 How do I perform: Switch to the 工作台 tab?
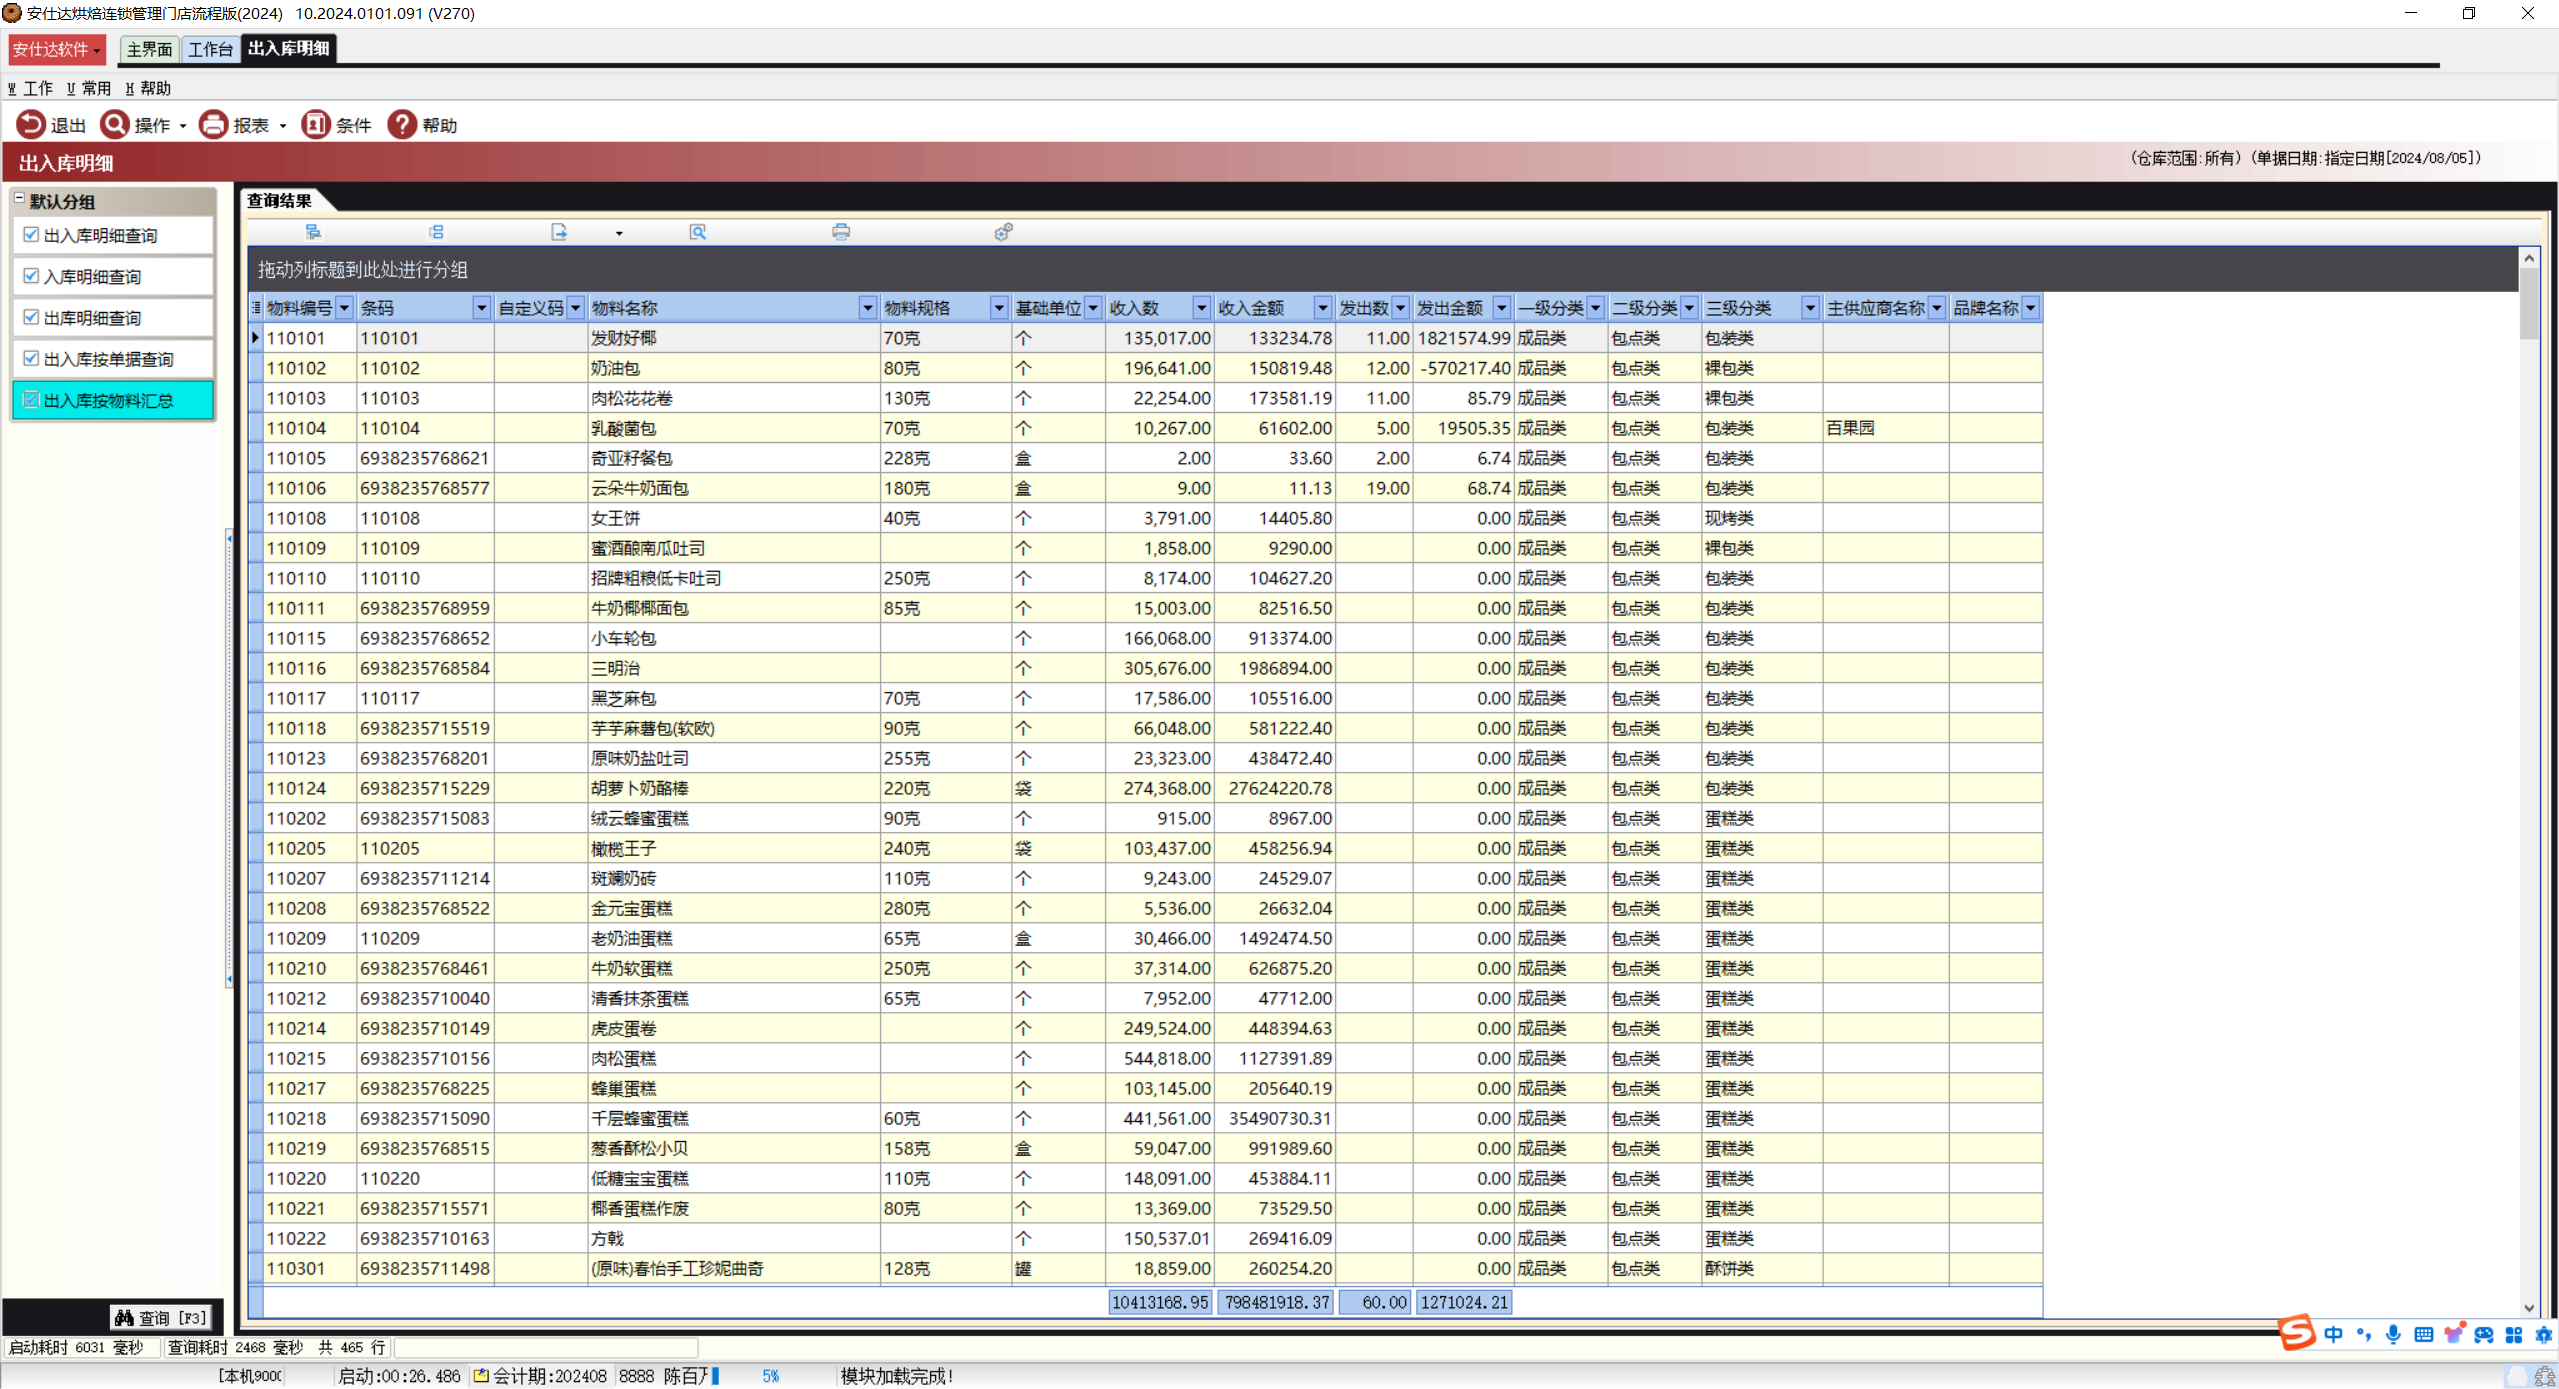point(210,49)
